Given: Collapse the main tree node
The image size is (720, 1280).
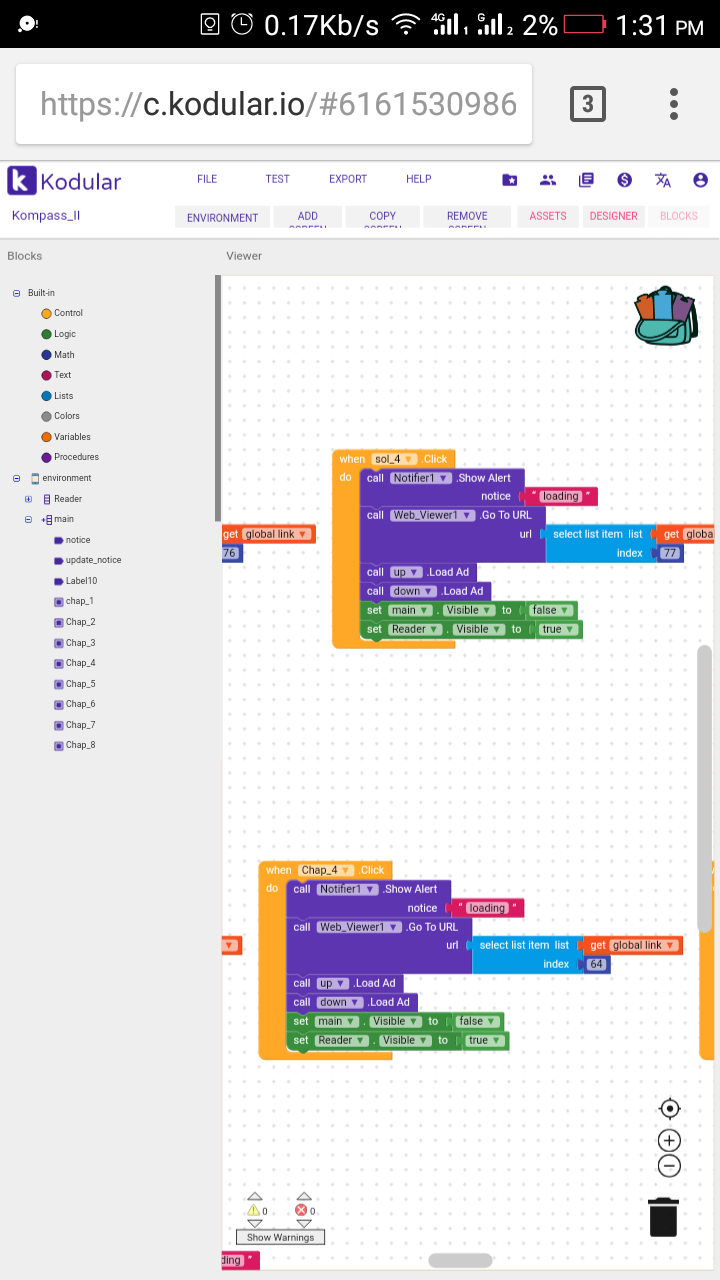Looking at the screenshot, I should (x=28, y=519).
